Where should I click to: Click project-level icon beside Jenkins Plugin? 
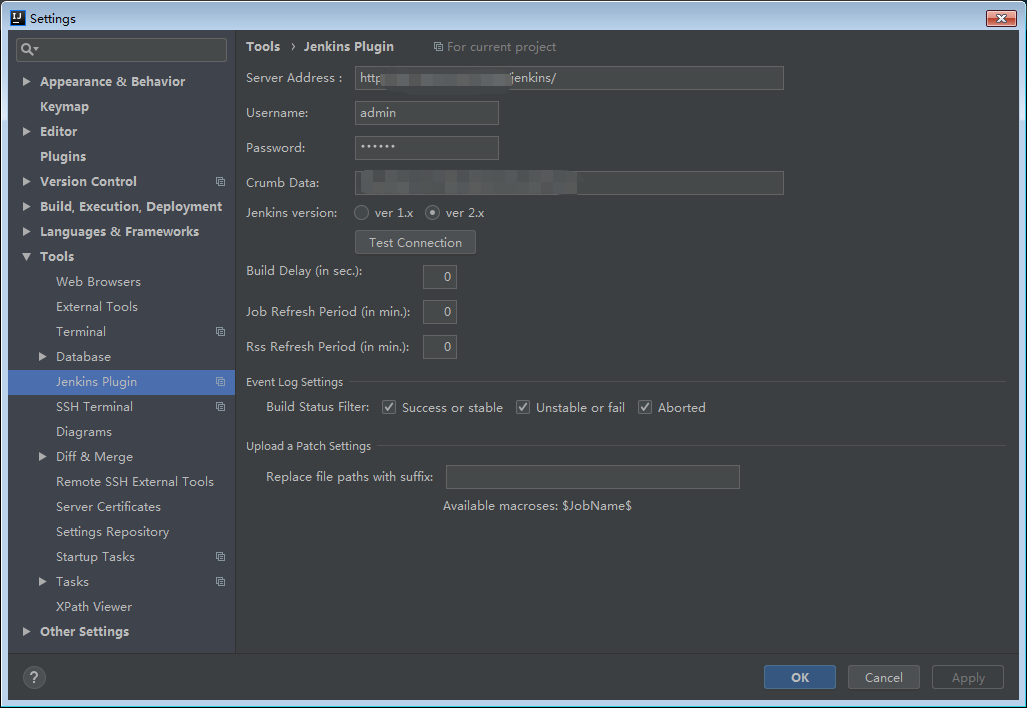(221, 382)
